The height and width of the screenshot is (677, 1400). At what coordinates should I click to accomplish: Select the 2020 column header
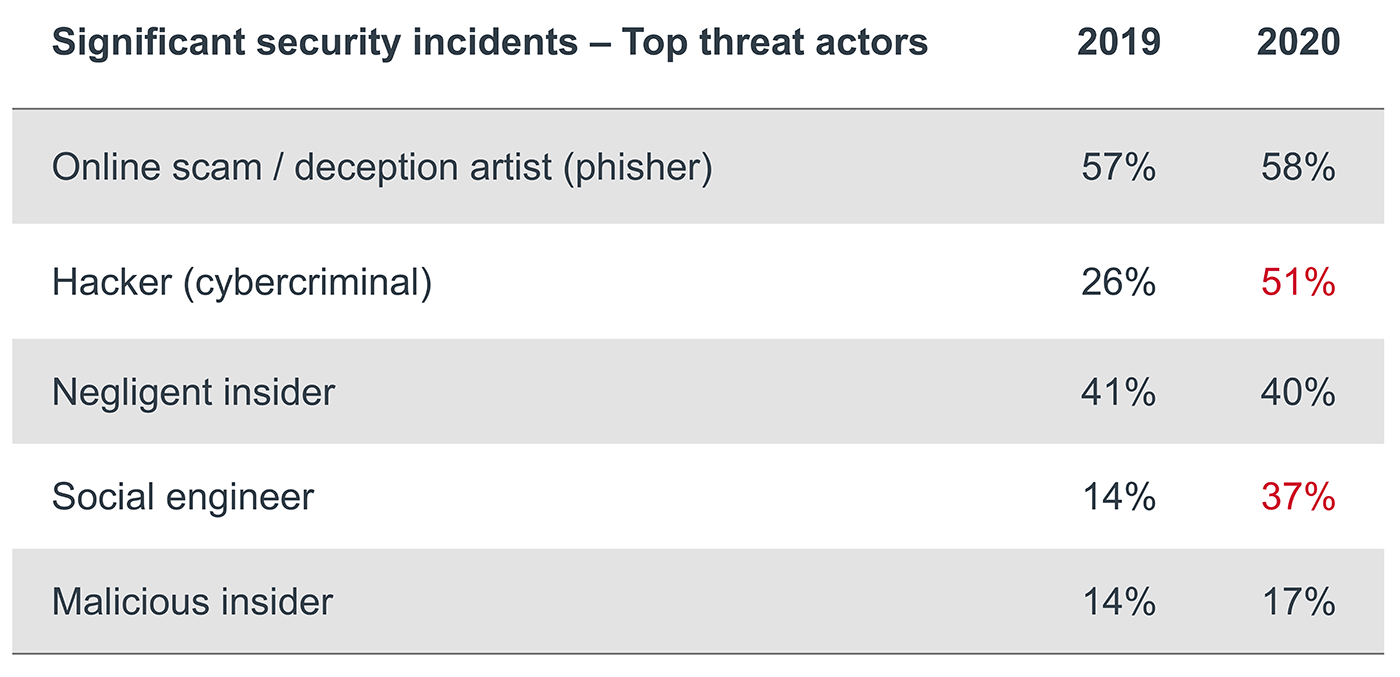coord(1298,43)
